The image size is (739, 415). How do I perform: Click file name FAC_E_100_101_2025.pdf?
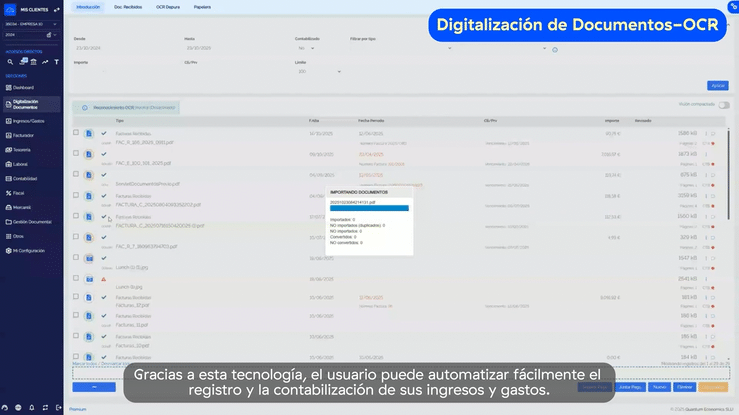tap(143, 163)
